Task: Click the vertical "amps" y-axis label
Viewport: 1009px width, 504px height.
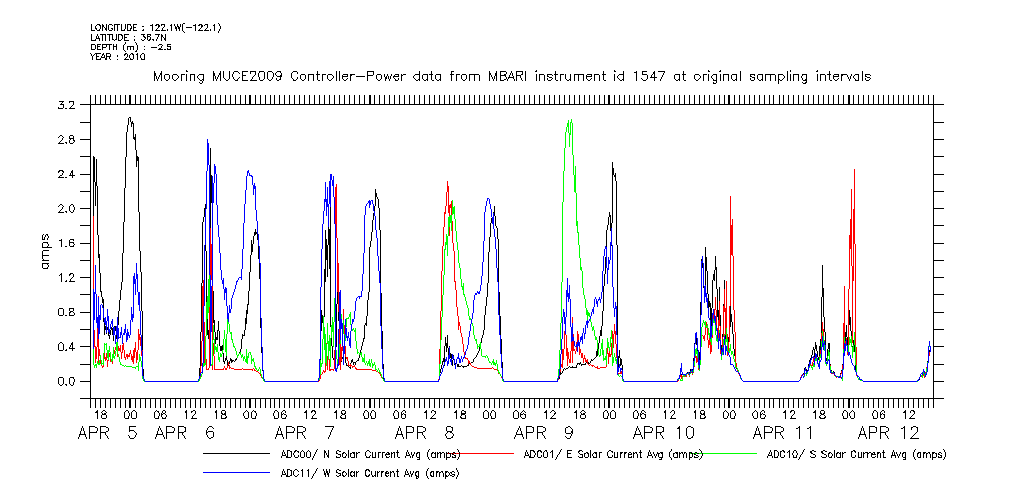Action: 44,243
